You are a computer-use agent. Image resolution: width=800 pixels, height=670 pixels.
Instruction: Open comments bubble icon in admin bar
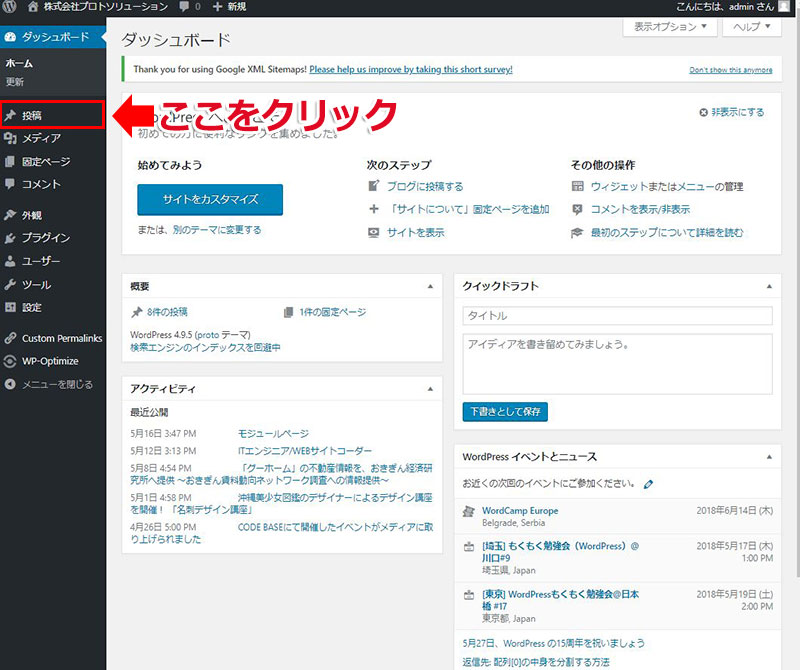pyautogui.click(x=184, y=7)
